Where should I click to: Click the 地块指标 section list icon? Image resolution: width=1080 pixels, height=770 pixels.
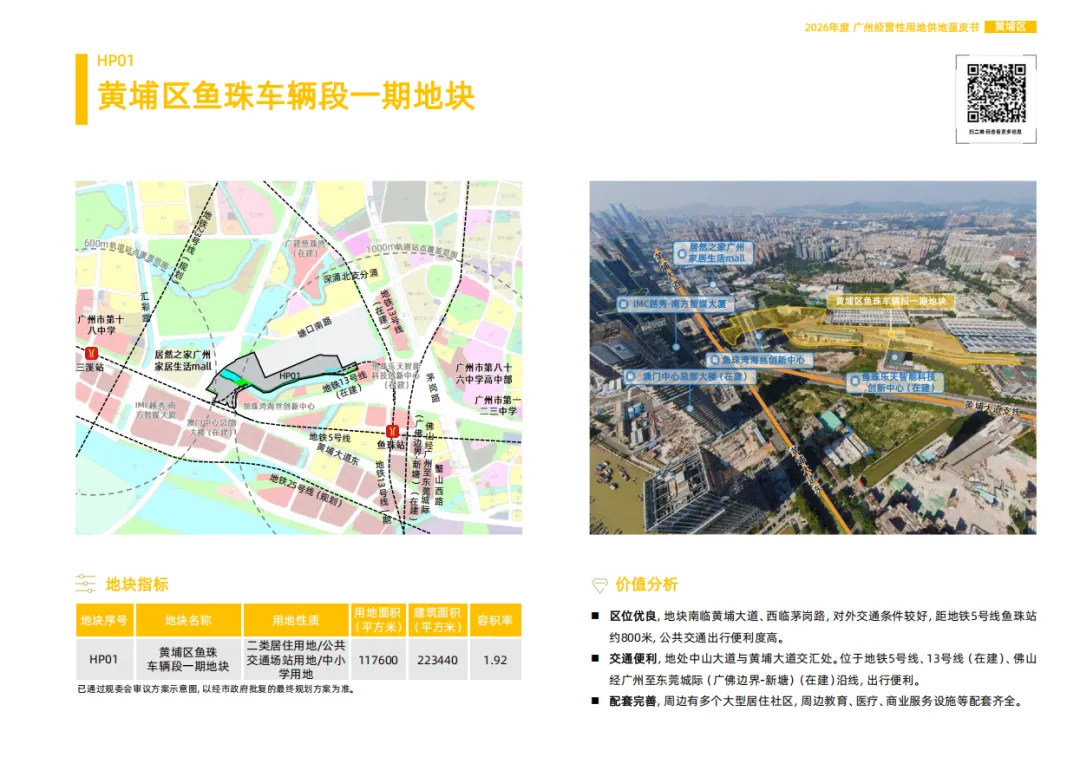(85, 583)
